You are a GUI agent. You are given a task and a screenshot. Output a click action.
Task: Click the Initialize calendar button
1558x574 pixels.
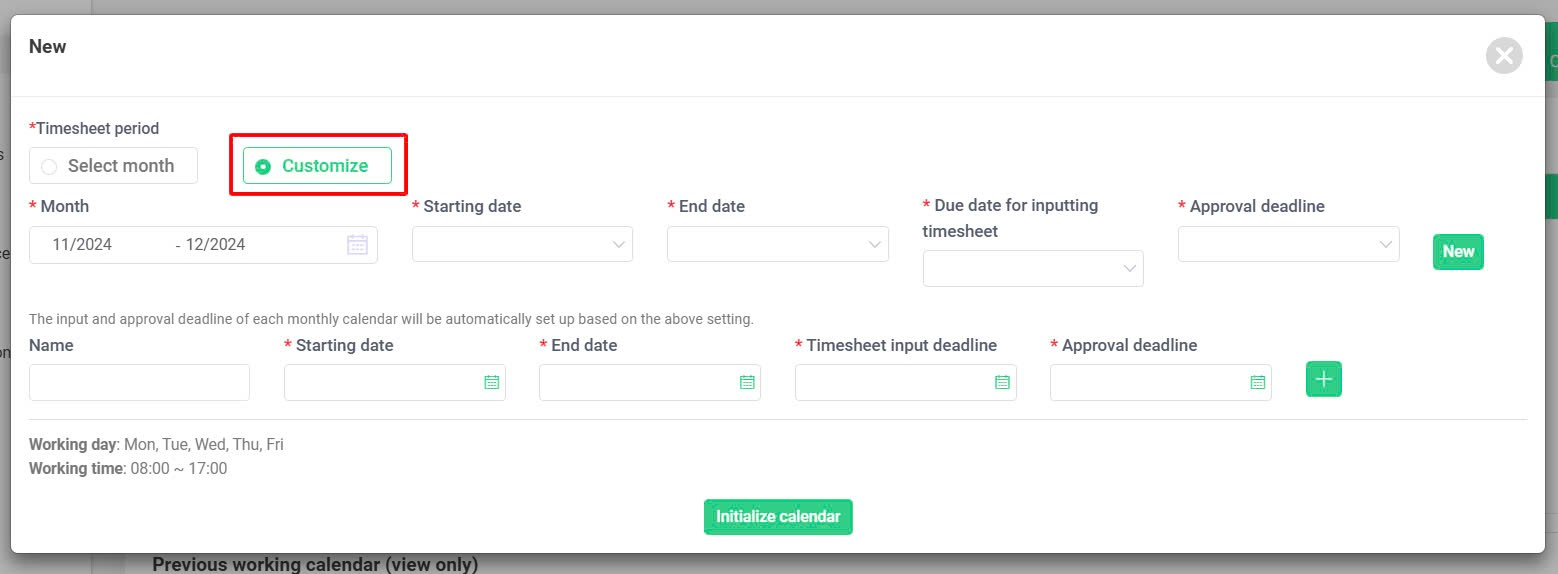click(778, 517)
